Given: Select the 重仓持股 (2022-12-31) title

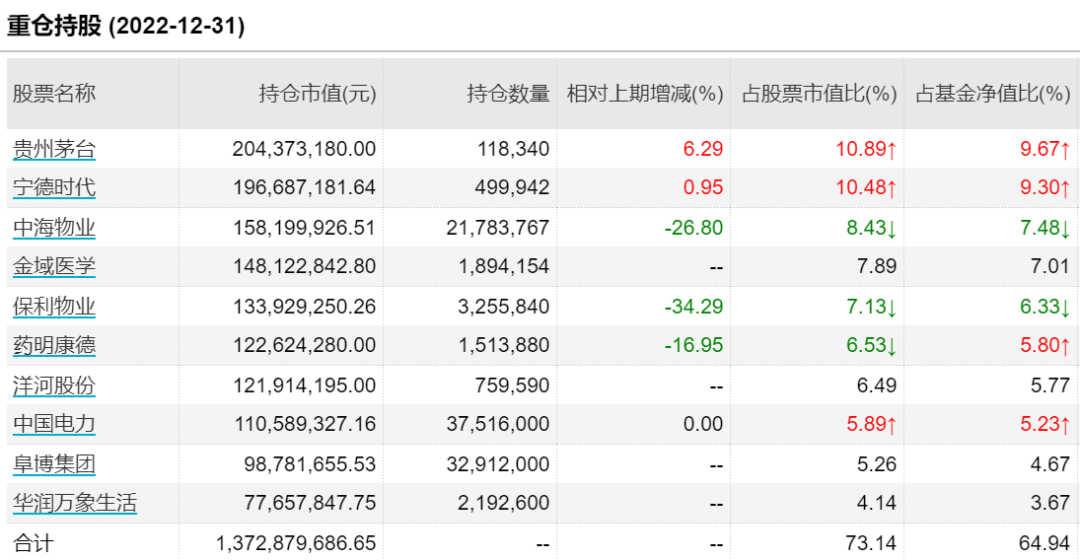Looking at the screenshot, I should tap(126, 26).
